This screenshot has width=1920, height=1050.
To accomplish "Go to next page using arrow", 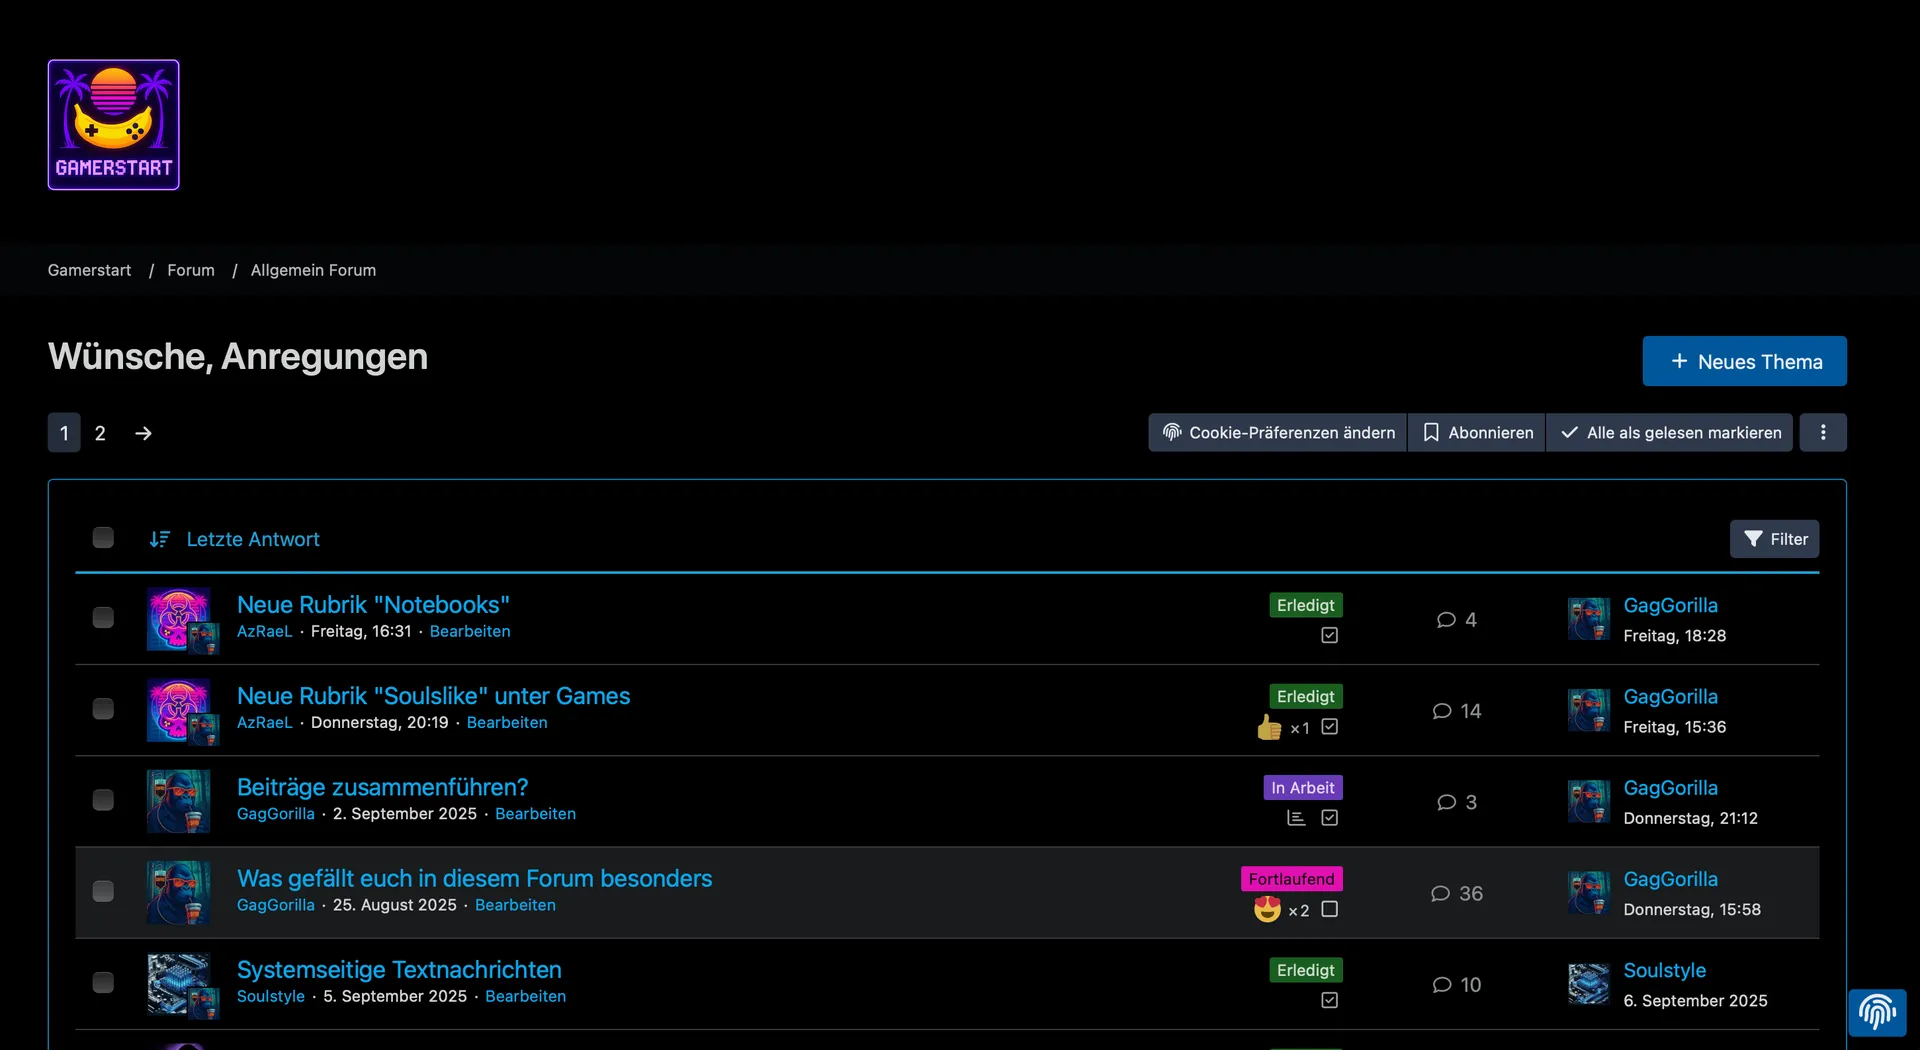I will [x=143, y=433].
